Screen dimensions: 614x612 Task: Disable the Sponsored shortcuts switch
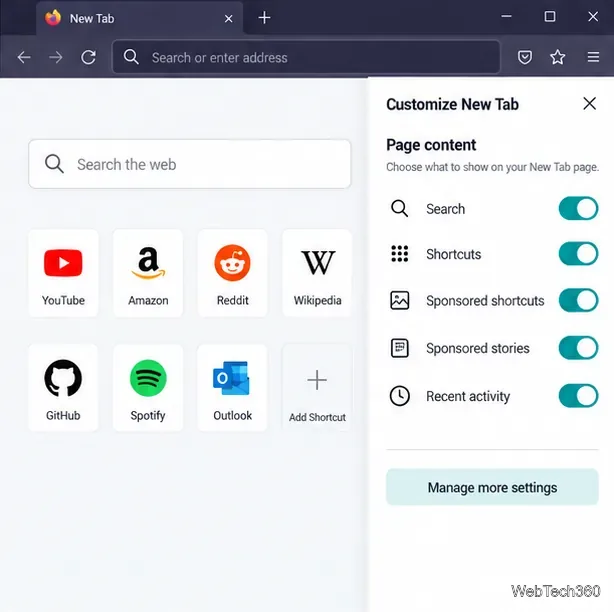tap(578, 300)
